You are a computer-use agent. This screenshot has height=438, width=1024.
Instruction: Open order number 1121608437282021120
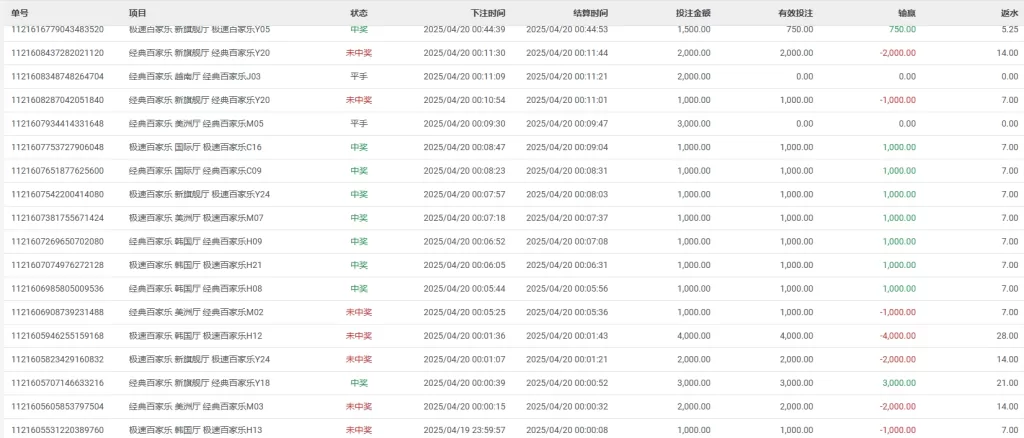point(57,53)
